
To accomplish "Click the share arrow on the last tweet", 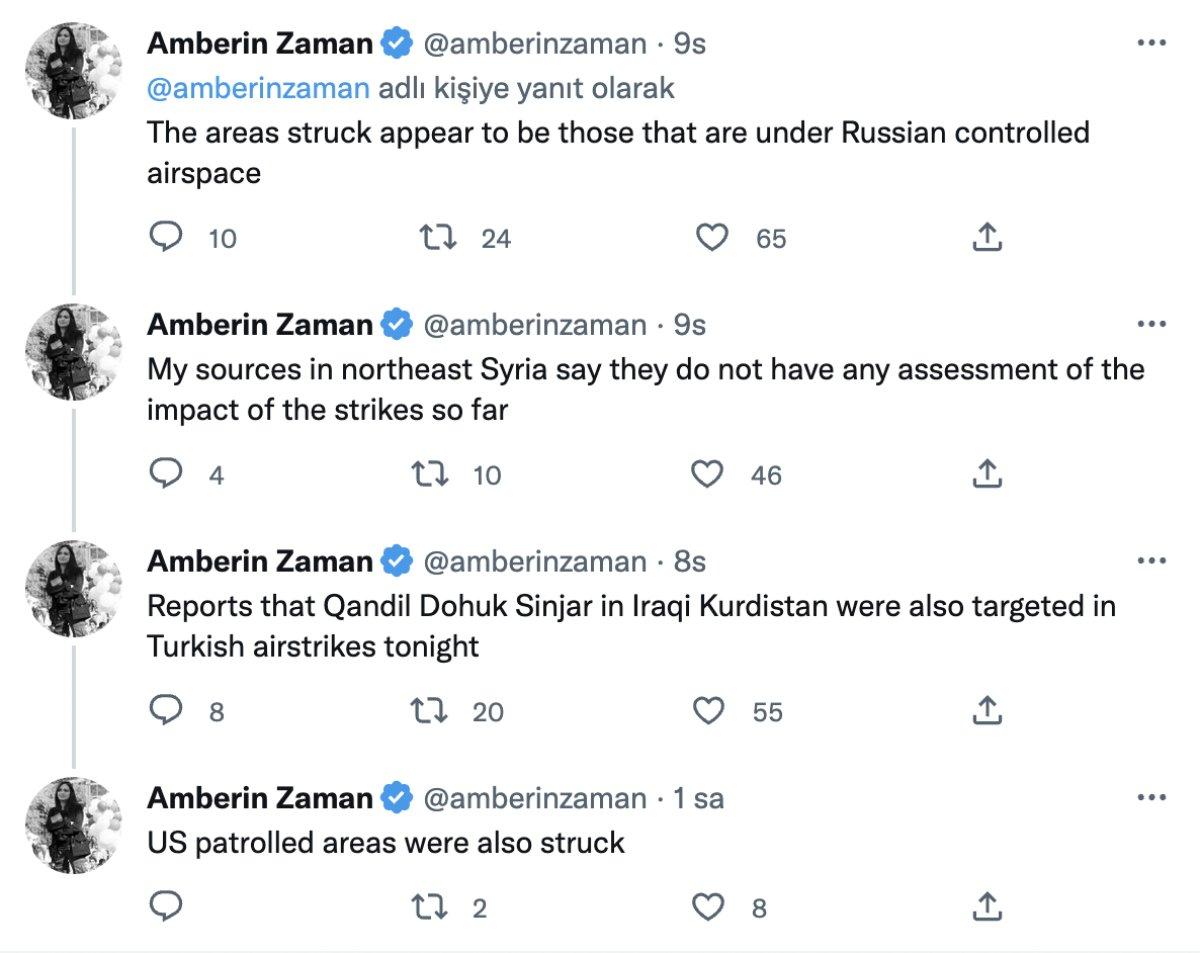I will pos(987,908).
